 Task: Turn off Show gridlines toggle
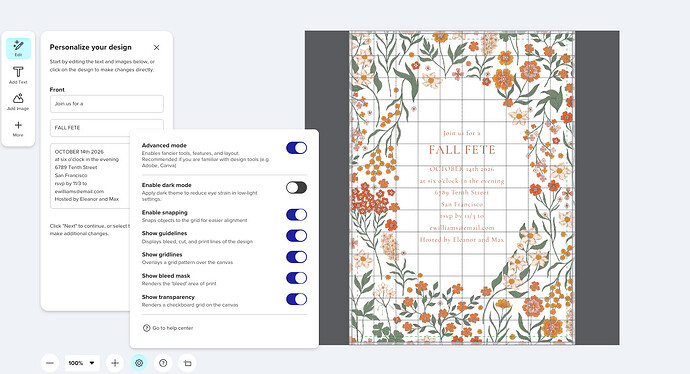[296, 257]
